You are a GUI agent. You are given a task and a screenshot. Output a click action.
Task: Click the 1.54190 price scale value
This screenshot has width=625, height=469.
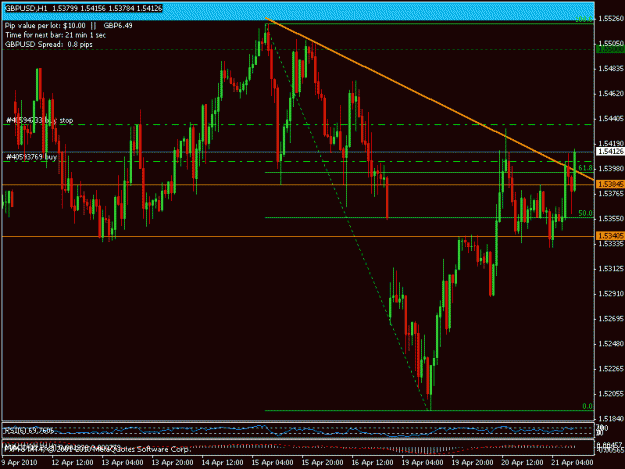click(x=611, y=143)
